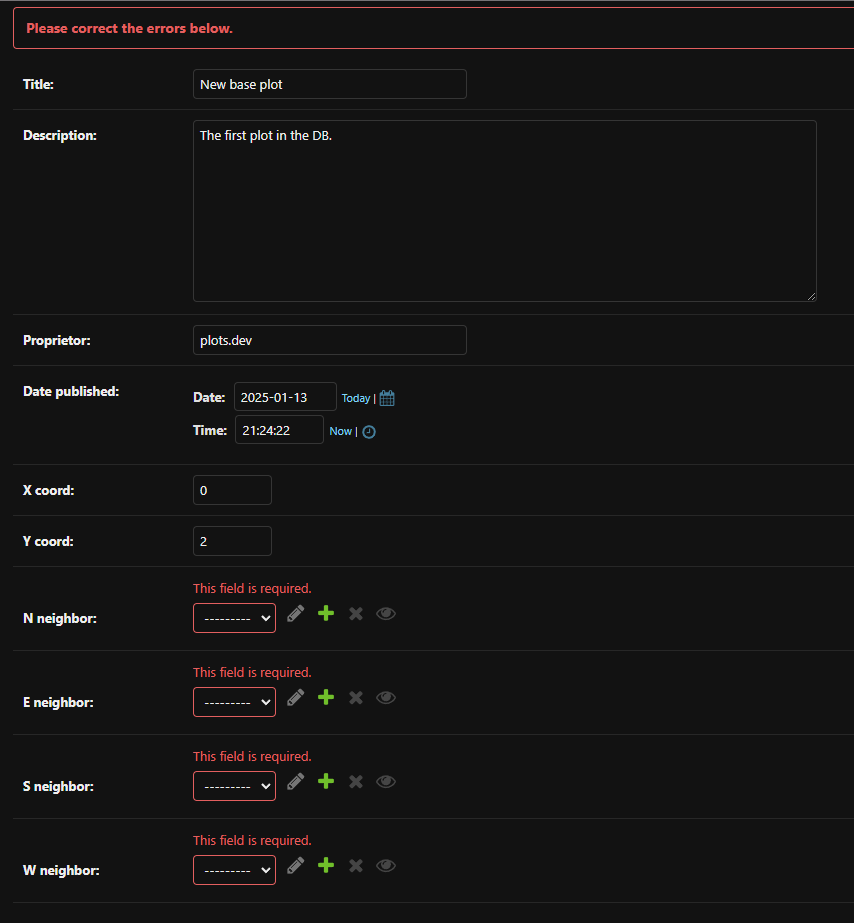Open the calendar picker icon beside Today
This screenshot has height=923, width=854.
tap(387, 398)
